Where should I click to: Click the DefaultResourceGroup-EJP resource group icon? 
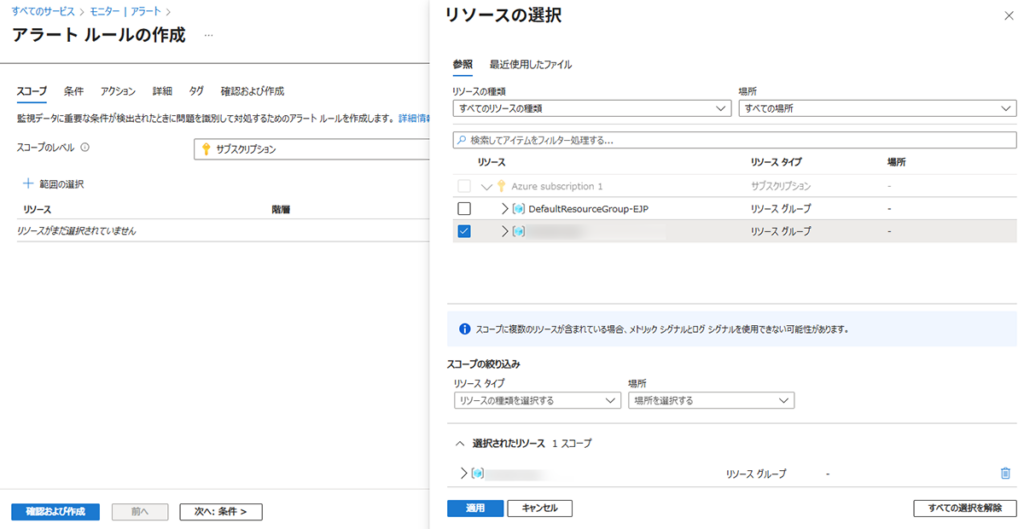coord(519,208)
